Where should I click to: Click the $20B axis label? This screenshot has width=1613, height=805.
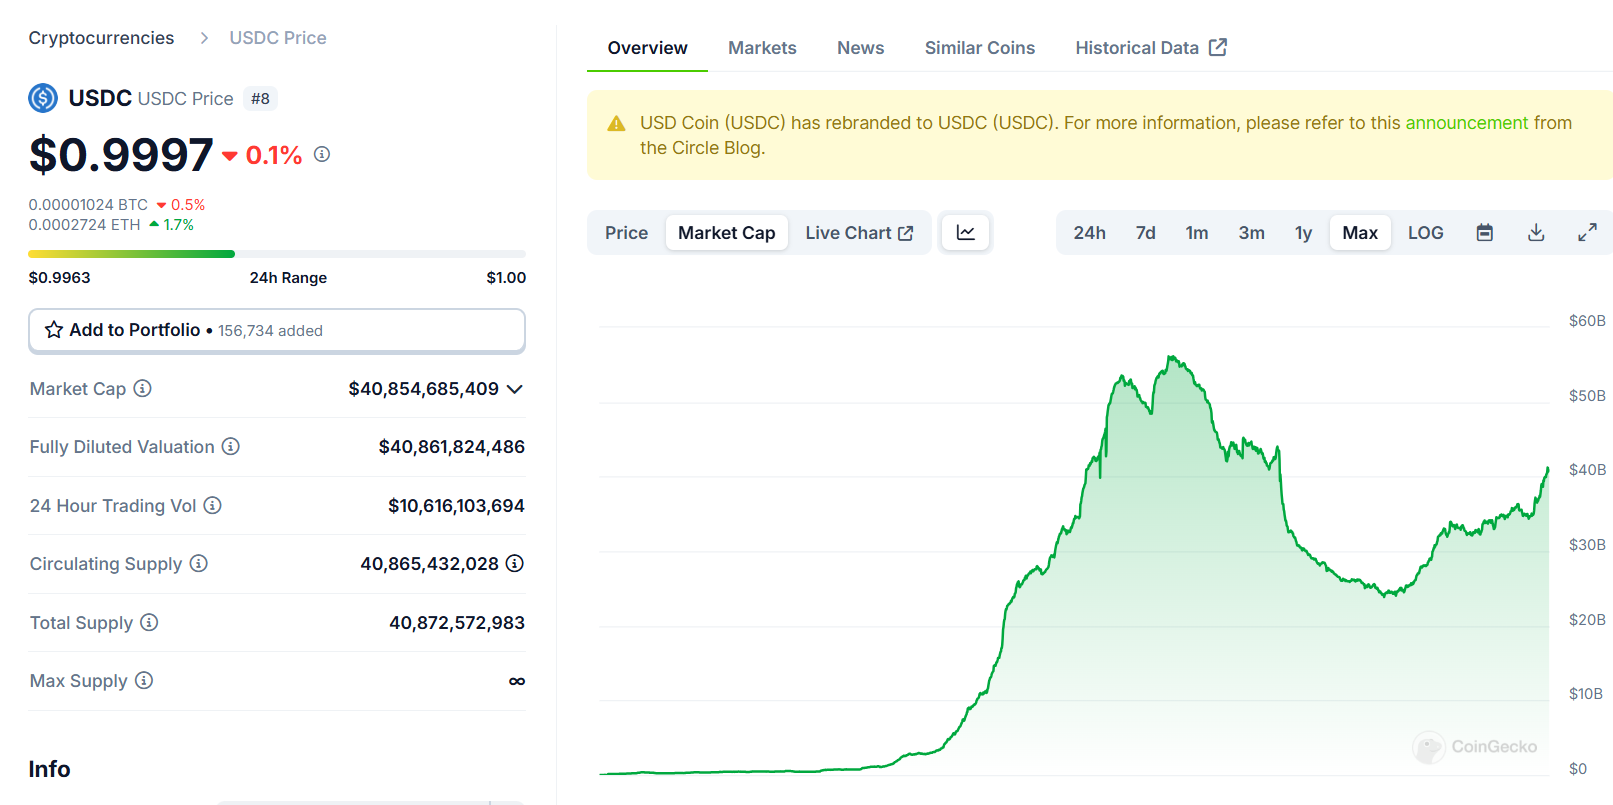coord(1587,620)
